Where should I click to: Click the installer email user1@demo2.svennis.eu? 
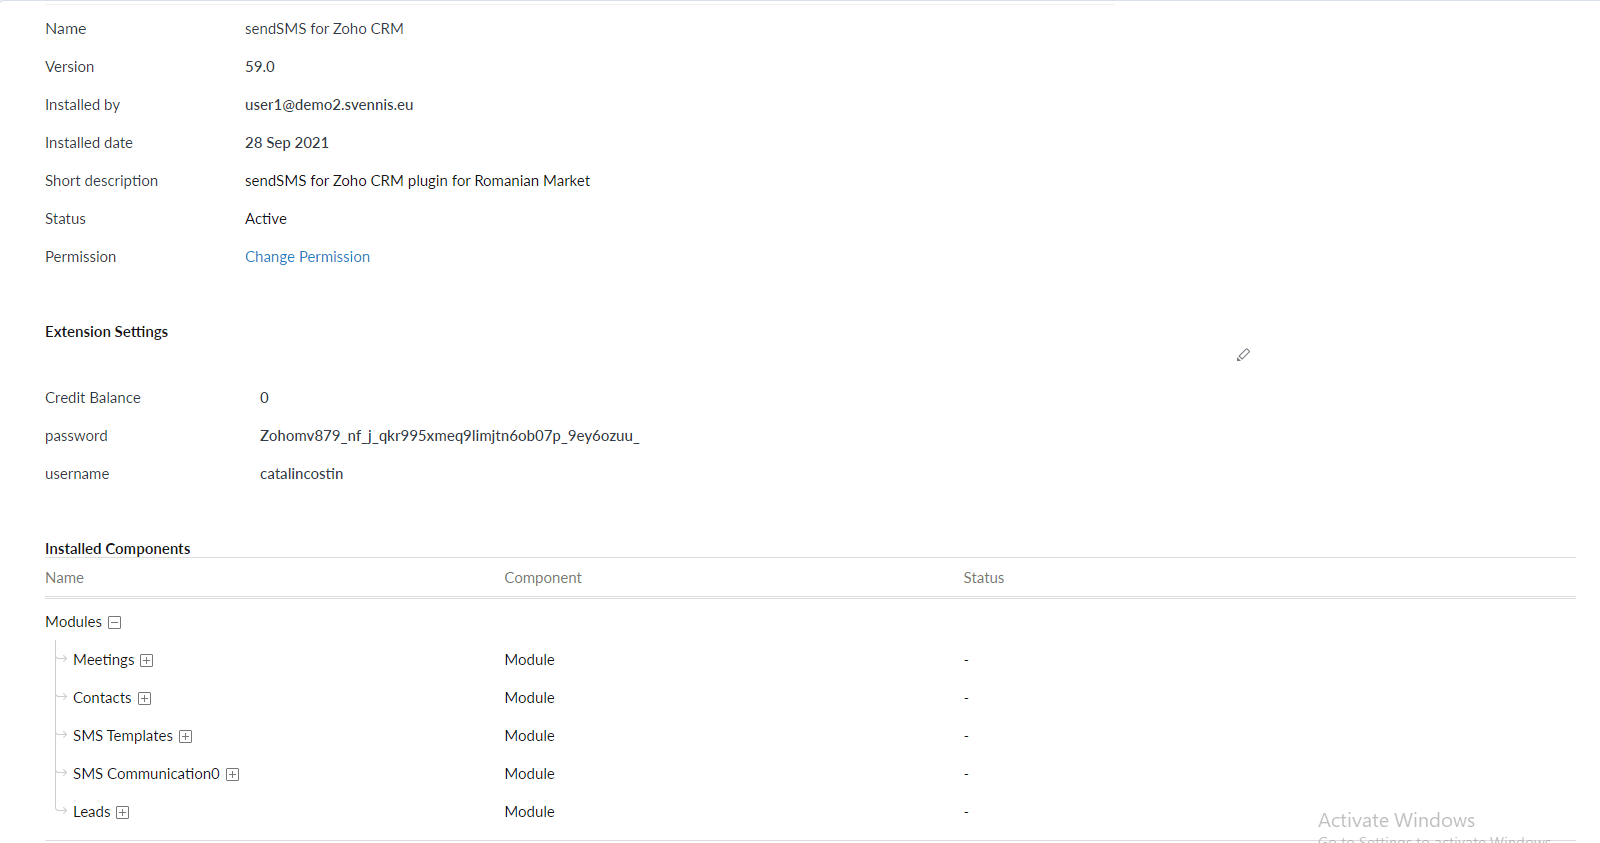click(x=329, y=105)
